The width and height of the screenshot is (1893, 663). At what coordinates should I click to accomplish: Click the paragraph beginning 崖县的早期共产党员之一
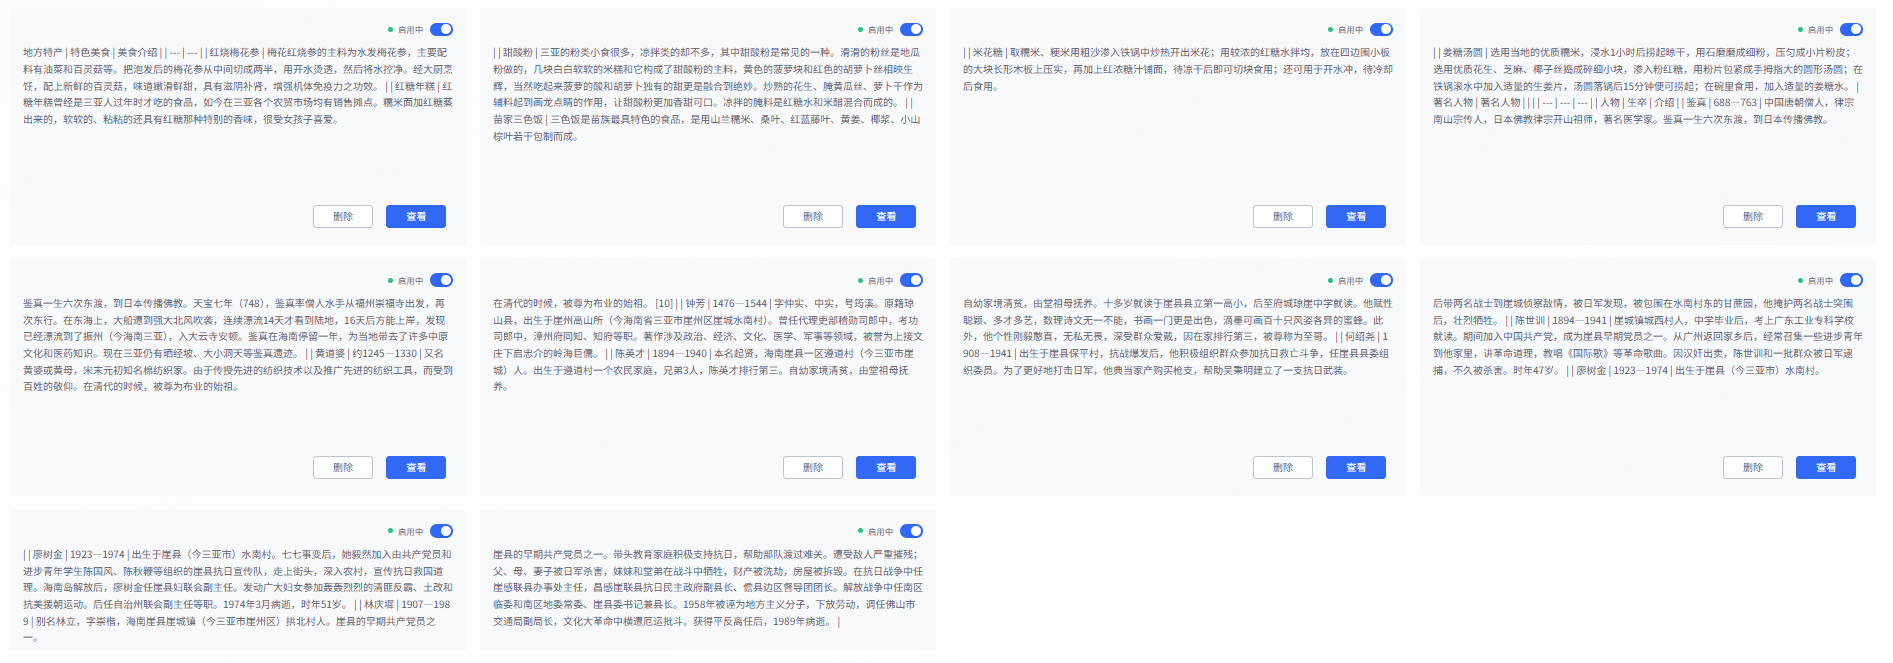(708, 588)
